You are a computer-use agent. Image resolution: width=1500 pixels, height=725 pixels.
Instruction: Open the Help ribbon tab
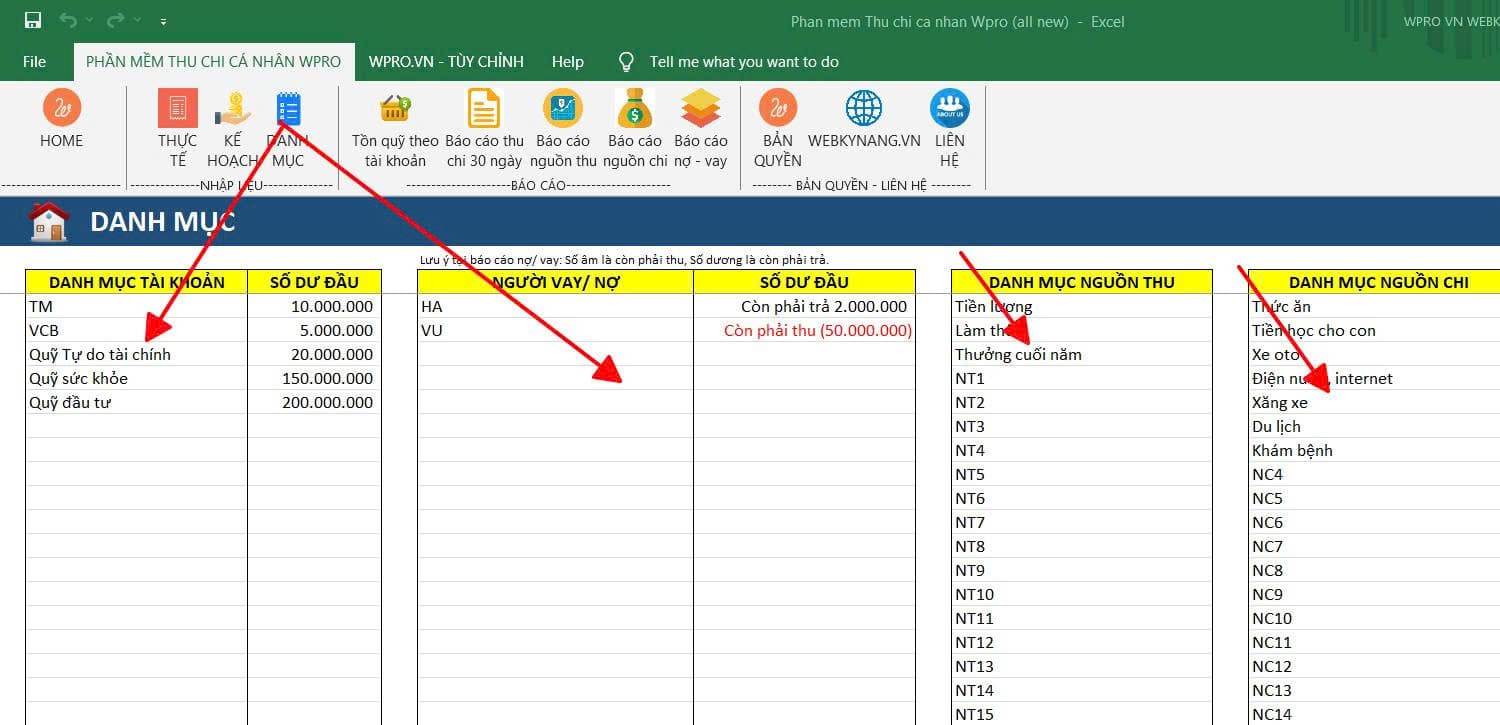(567, 62)
